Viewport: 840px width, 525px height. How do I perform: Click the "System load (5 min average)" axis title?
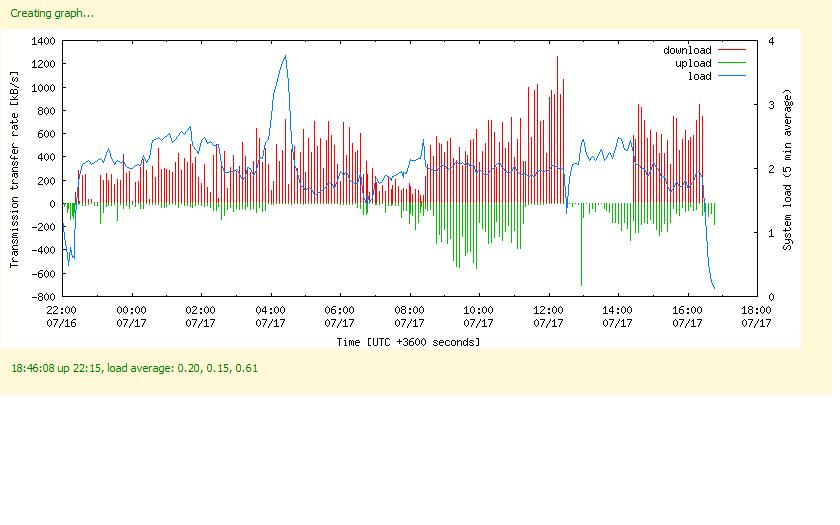(x=788, y=168)
